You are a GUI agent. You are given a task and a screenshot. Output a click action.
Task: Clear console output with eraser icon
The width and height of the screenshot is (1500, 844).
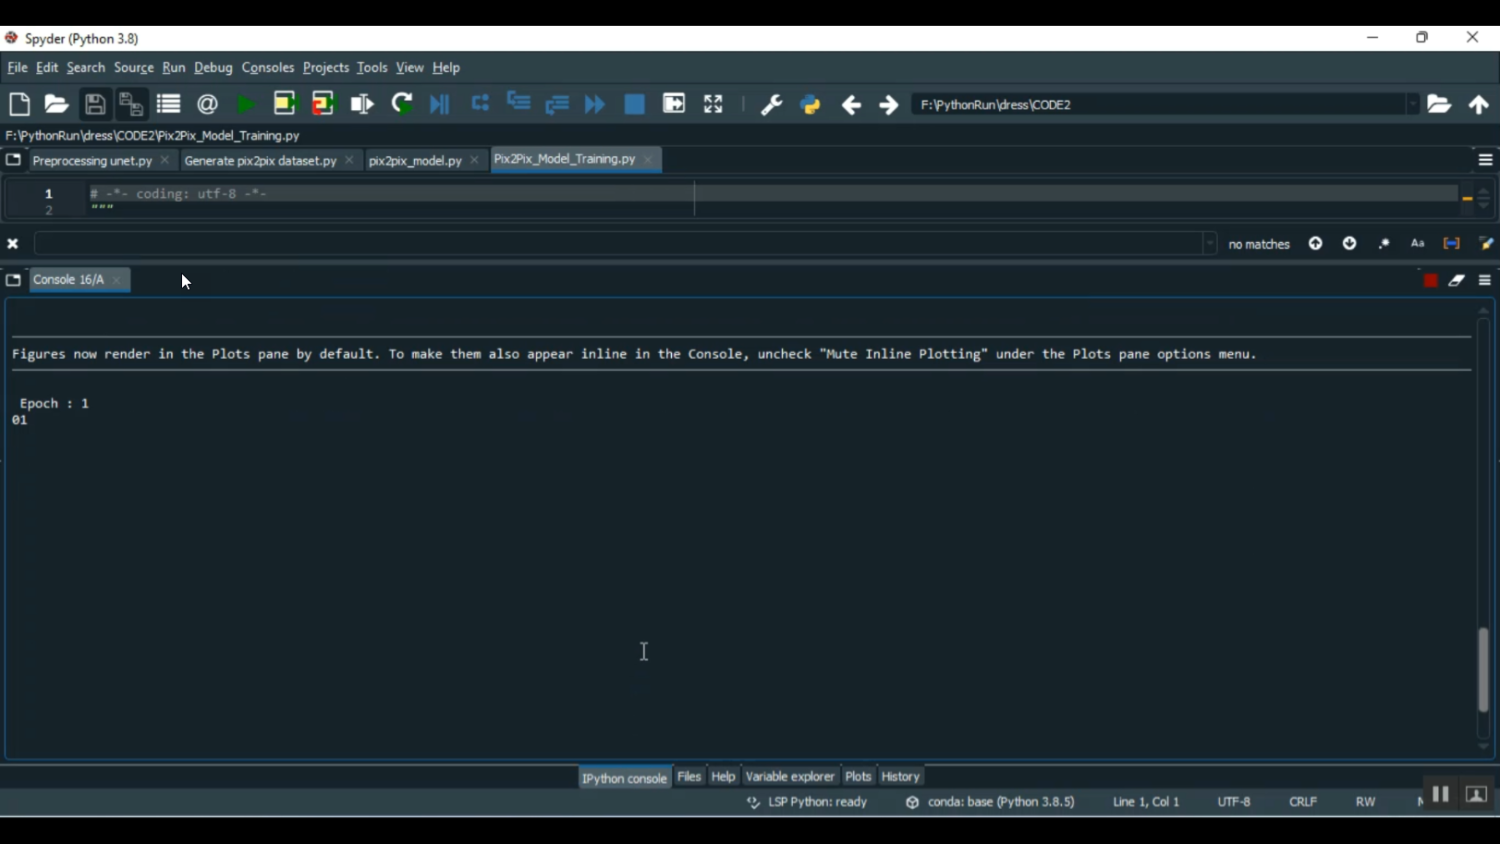click(1457, 281)
